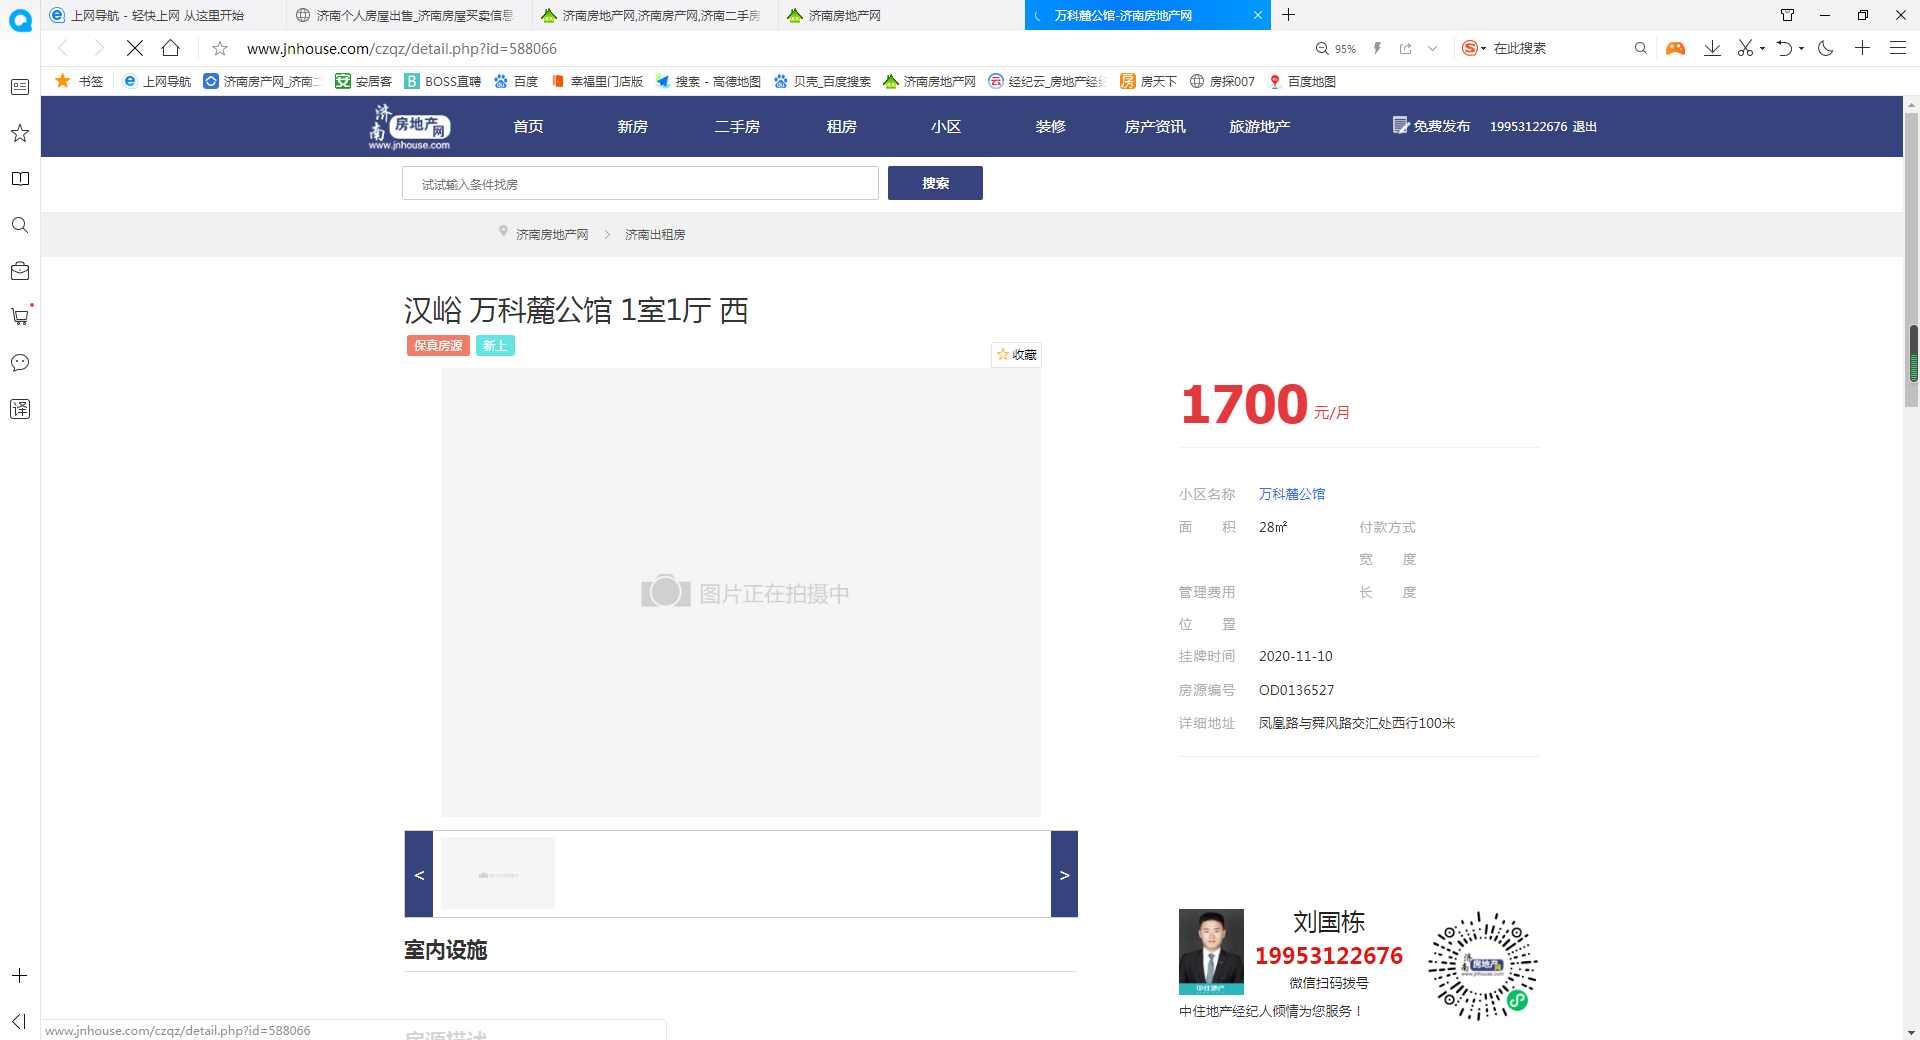This screenshot has width=1920, height=1040.
Task: Open the game controller icon
Action: [1675, 48]
